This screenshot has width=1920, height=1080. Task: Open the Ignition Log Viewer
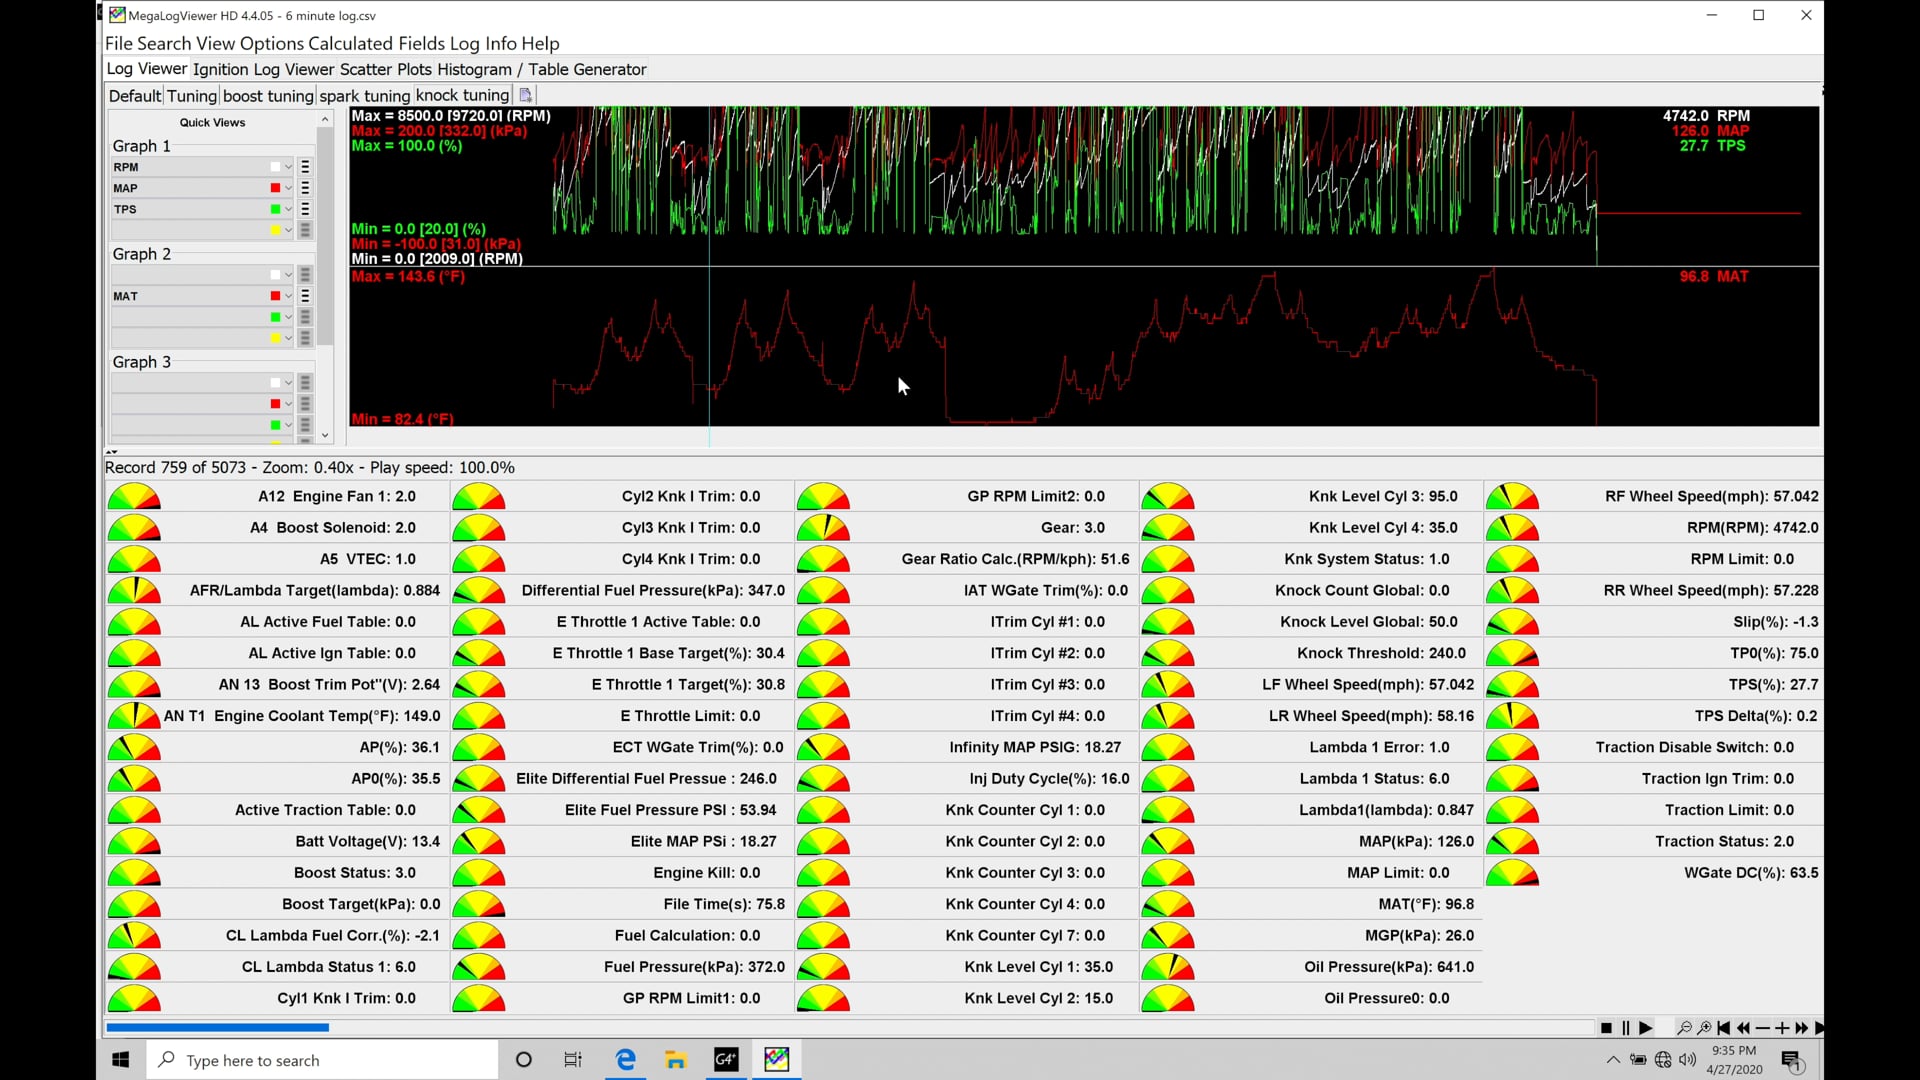coord(264,69)
